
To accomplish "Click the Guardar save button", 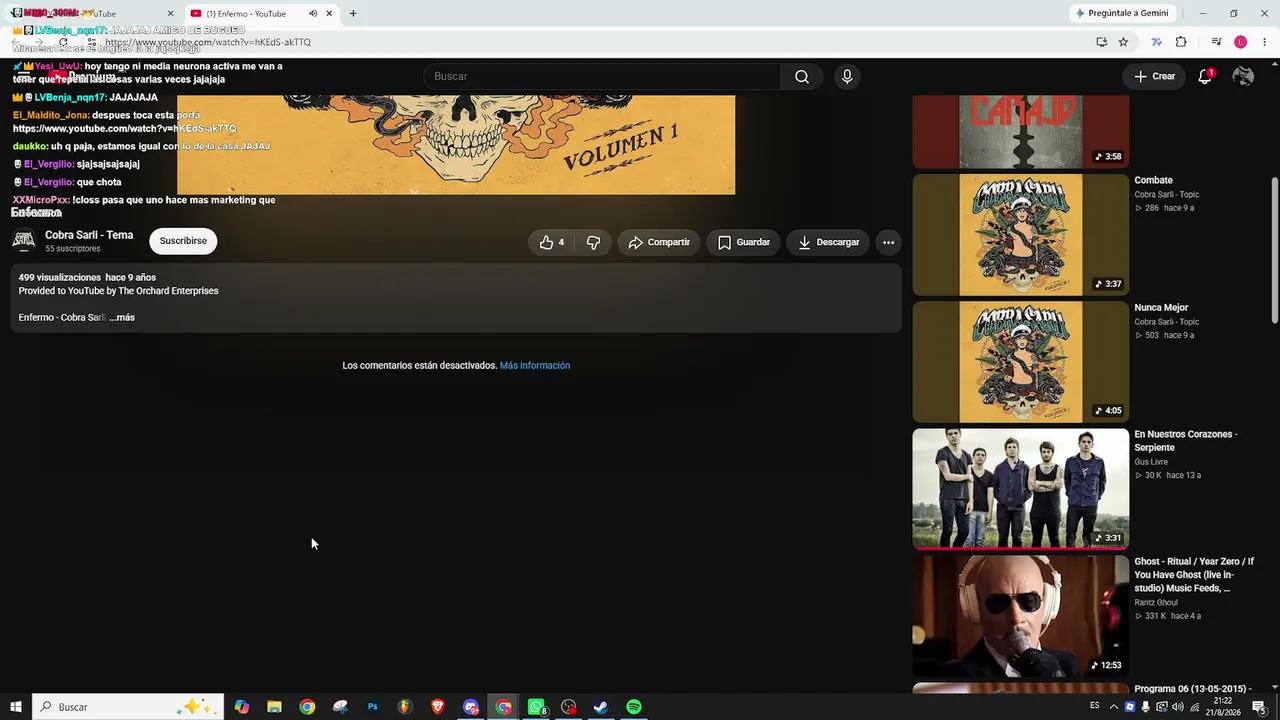I will 744,242.
